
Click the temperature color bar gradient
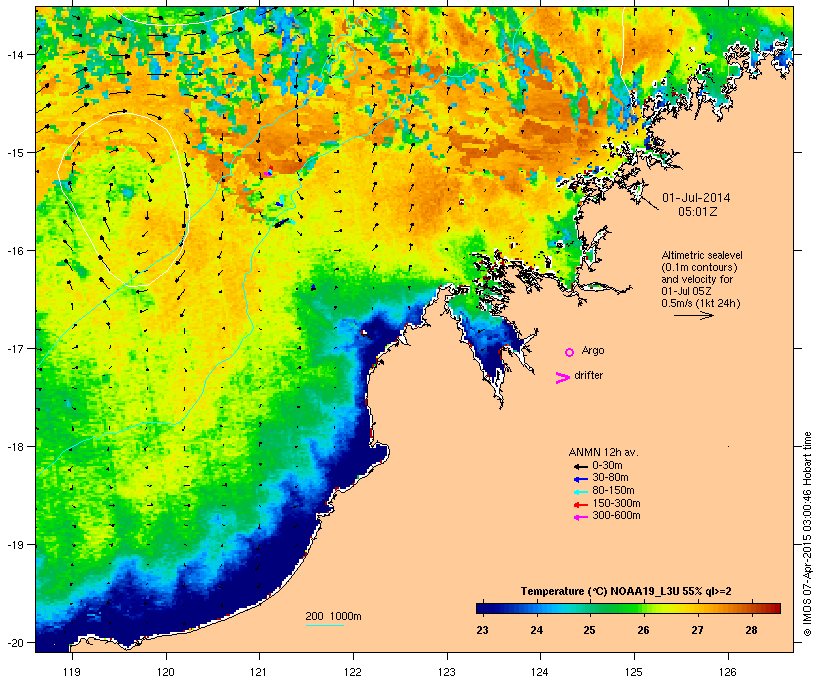click(628, 608)
